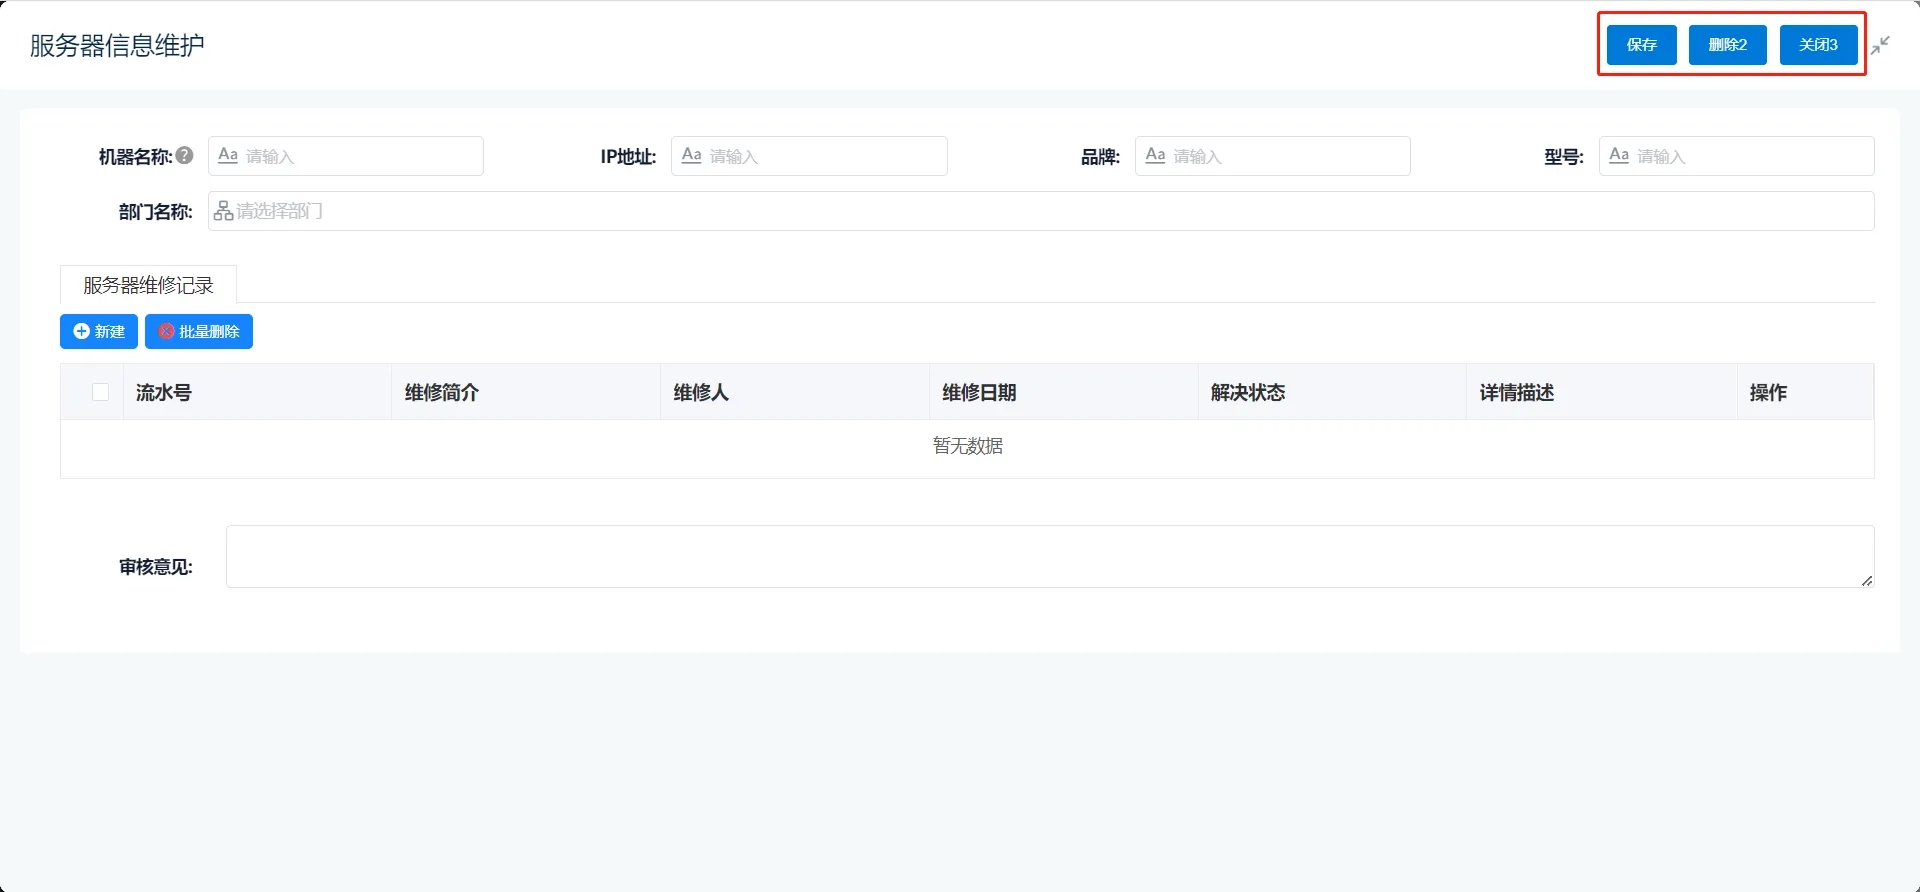Add a new record with 新建
Screen dimensions: 1920x892
click(x=99, y=332)
